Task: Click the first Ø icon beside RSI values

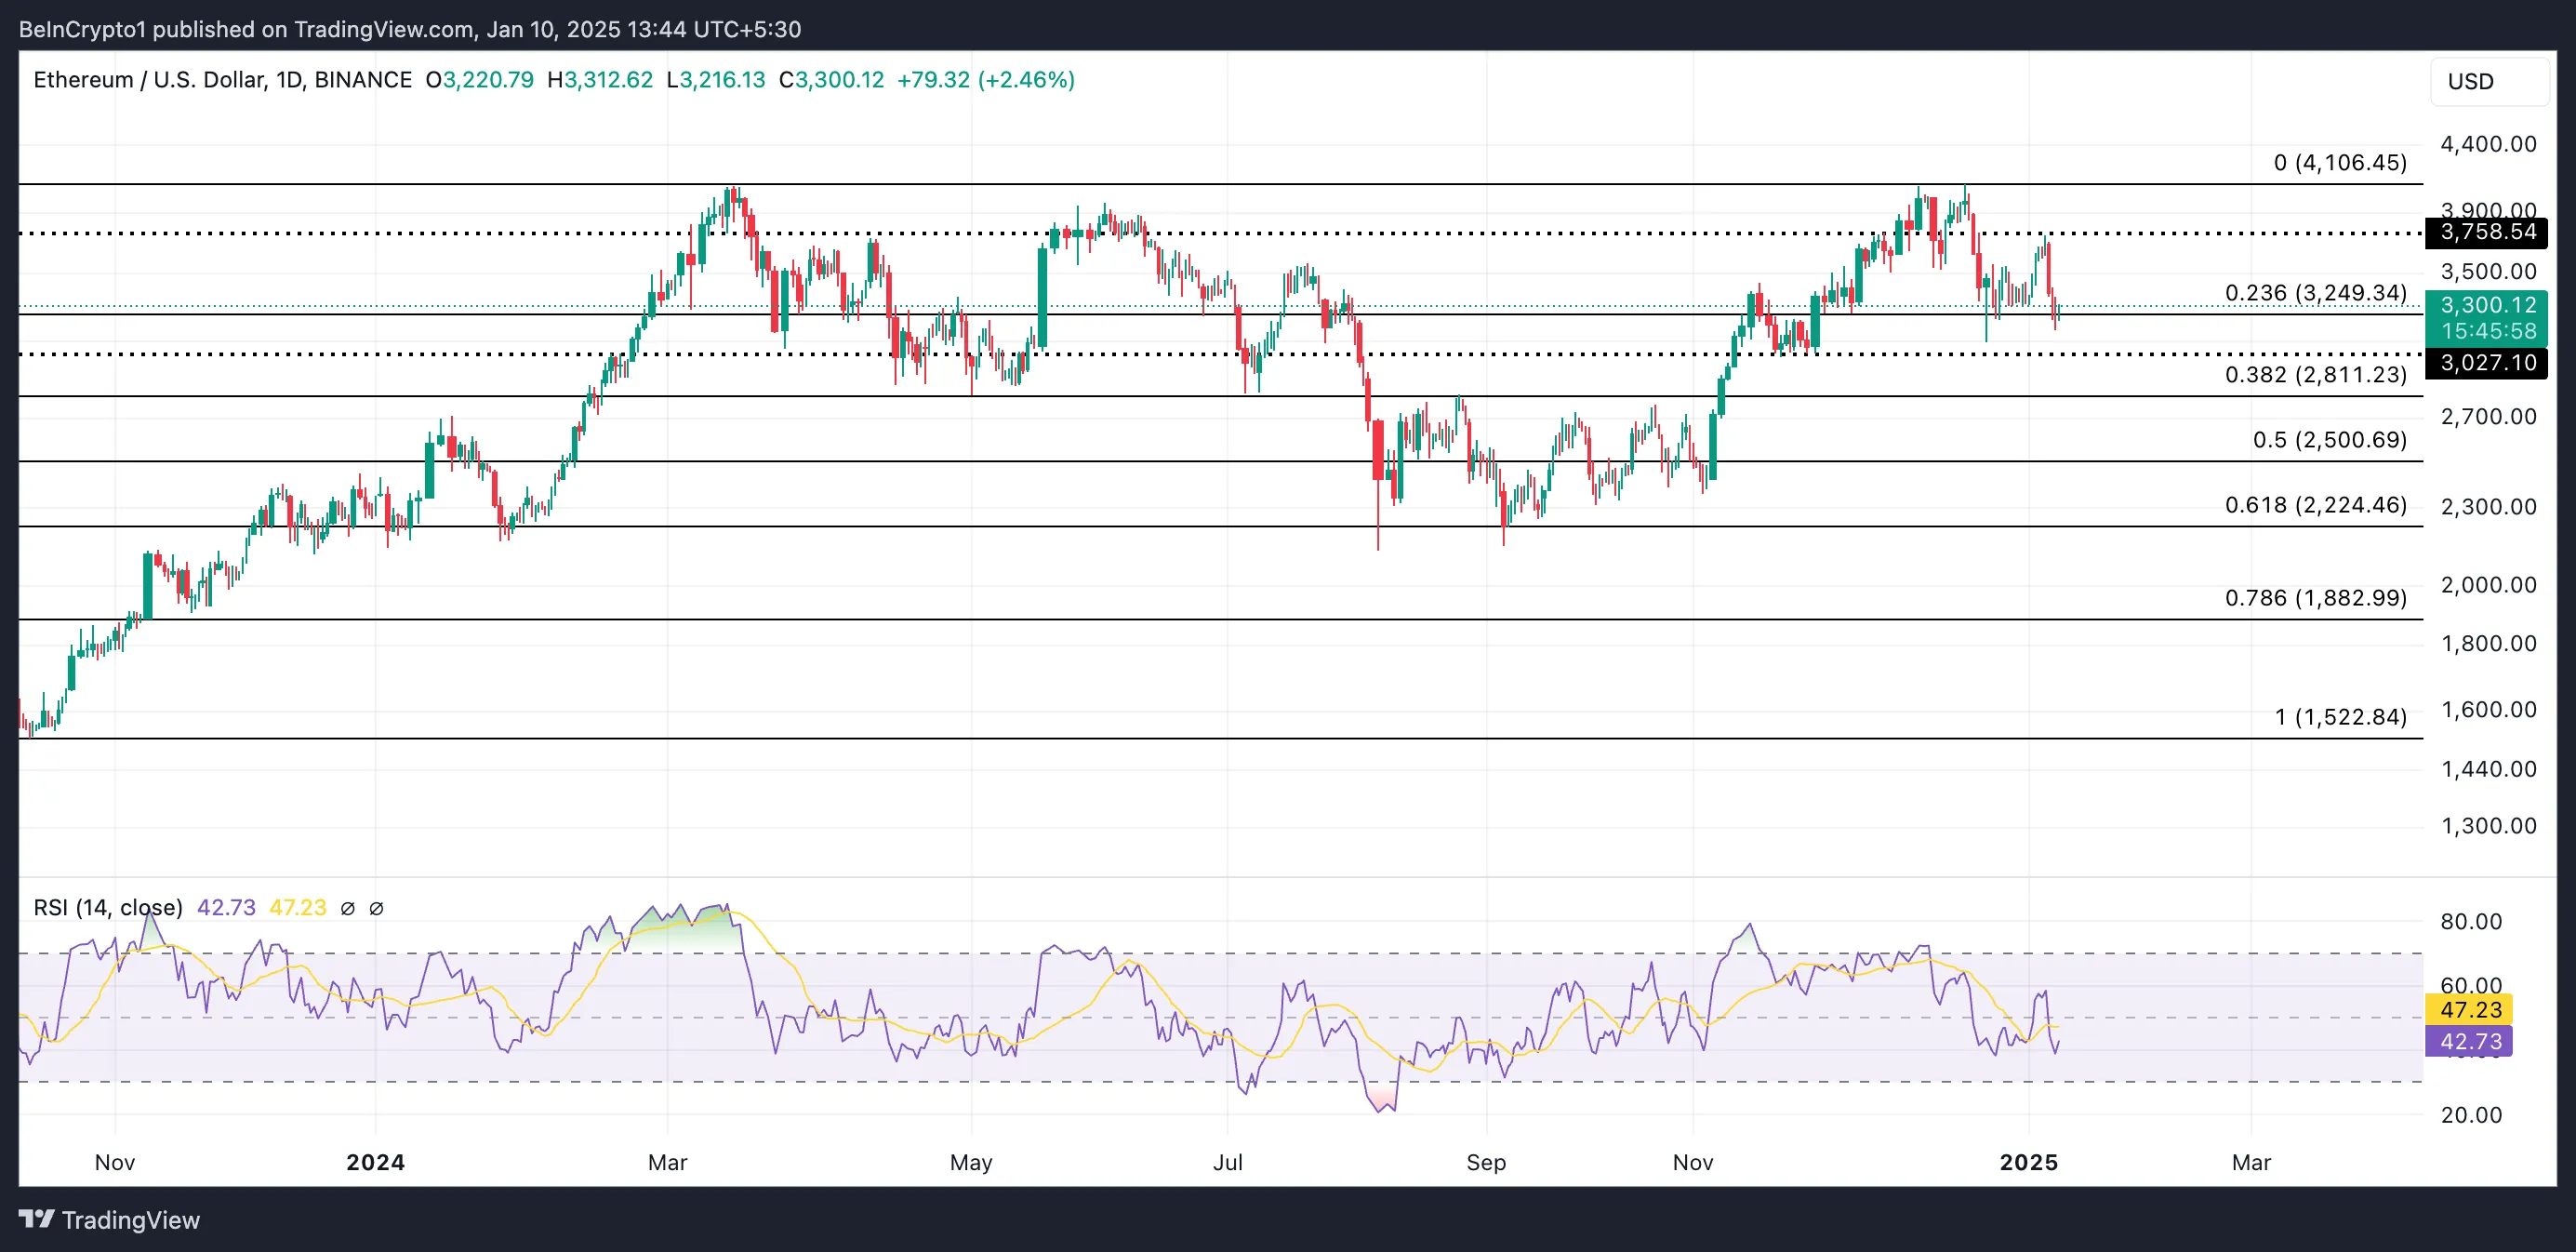Action: pyautogui.click(x=347, y=909)
